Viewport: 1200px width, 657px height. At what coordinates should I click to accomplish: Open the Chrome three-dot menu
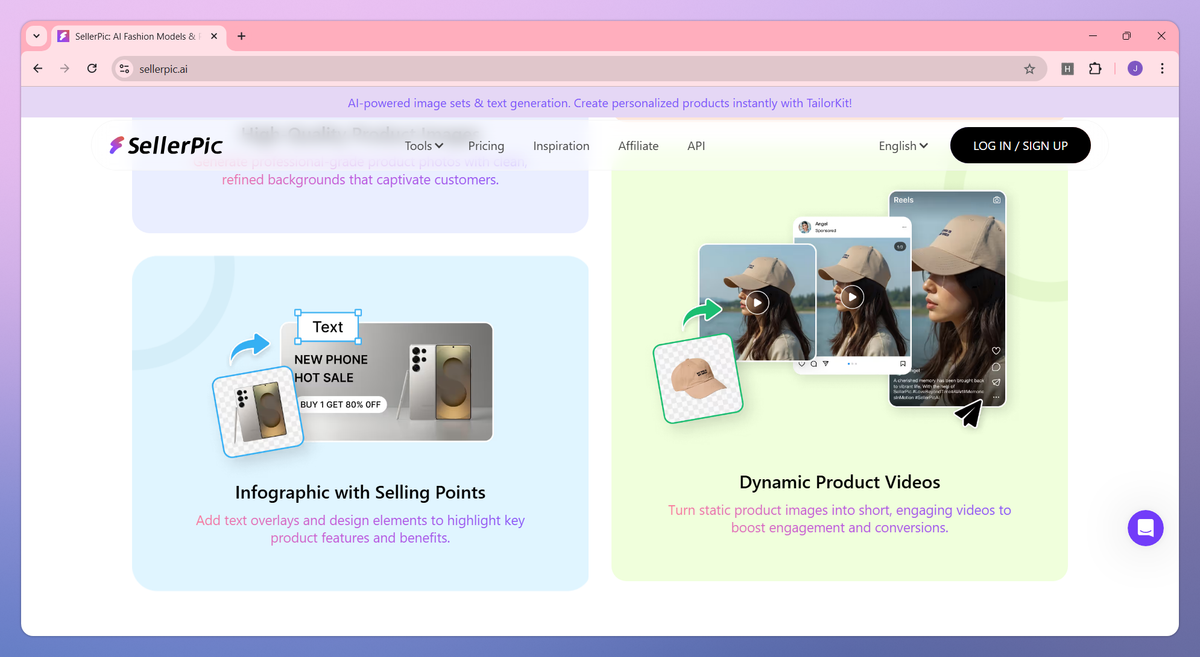coord(1162,69)
